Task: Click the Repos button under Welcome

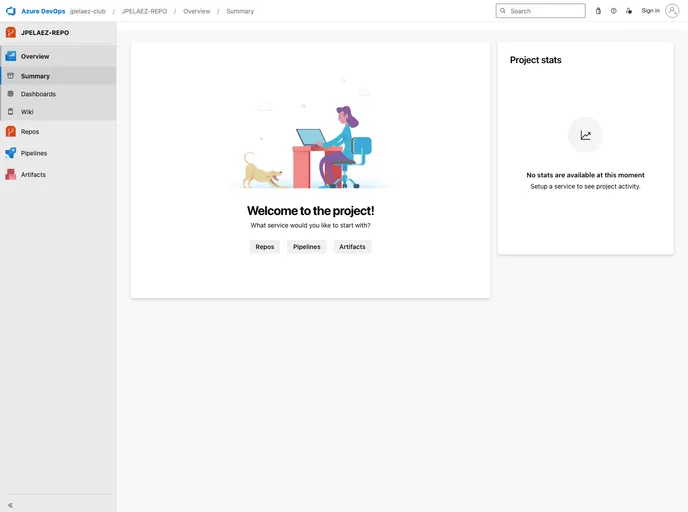Action: [265, 246]
